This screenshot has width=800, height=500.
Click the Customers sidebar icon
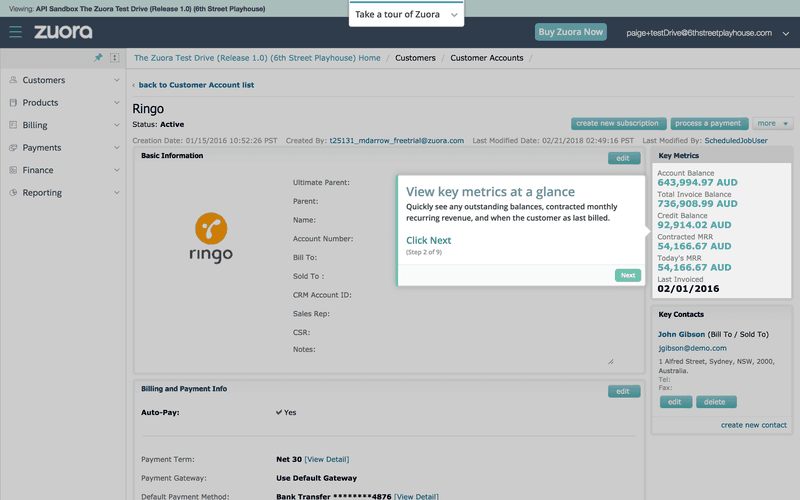13,80
